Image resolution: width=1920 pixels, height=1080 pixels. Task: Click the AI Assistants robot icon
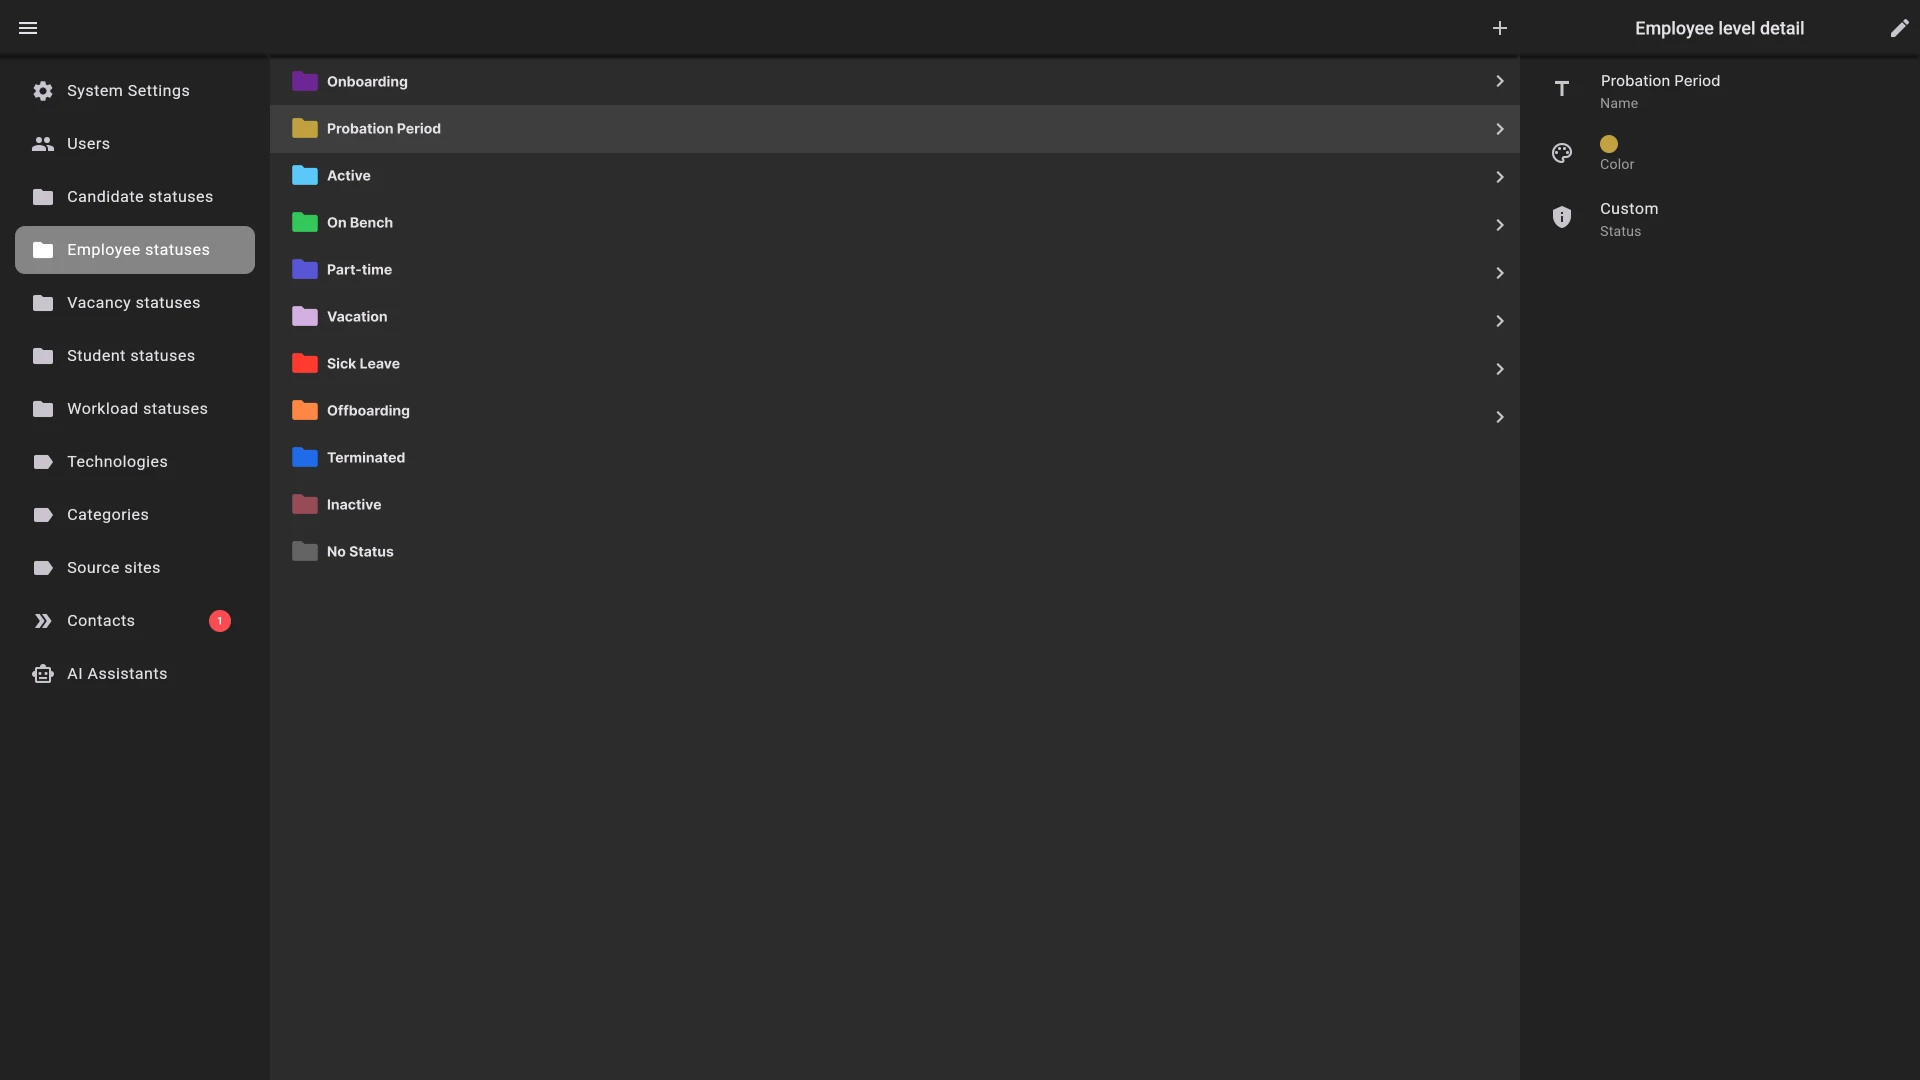click(x=43, y=674)
